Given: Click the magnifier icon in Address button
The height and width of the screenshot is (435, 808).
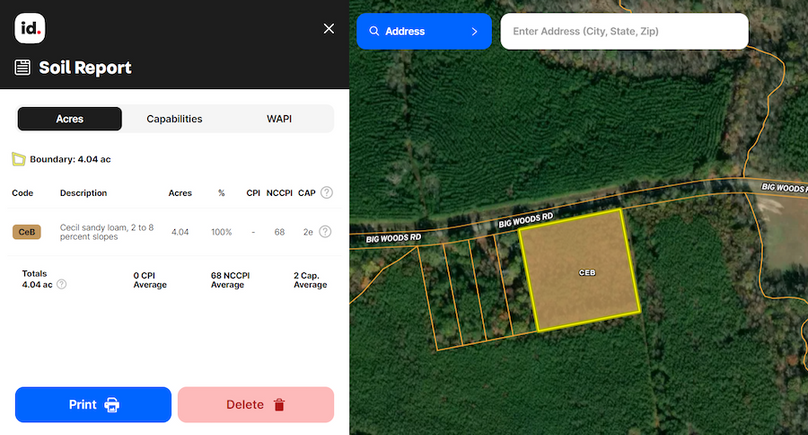Looking at the screenshot, I should click(374, 31).
